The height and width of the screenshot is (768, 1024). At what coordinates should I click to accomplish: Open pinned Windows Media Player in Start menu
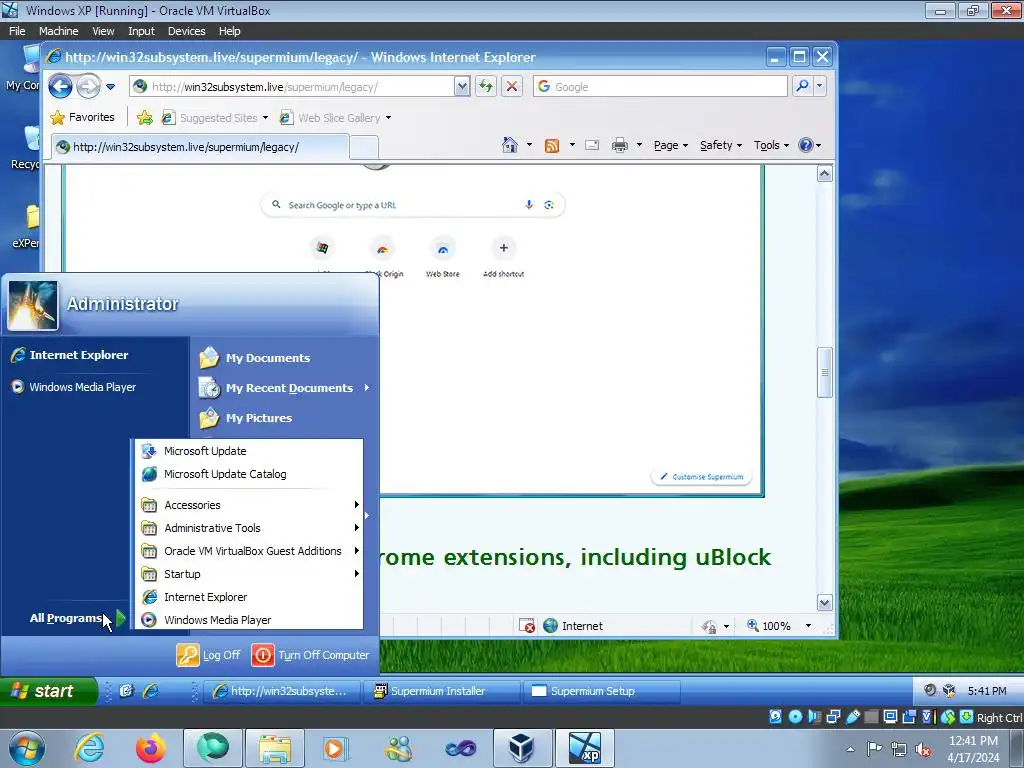[x=73, y=387]
